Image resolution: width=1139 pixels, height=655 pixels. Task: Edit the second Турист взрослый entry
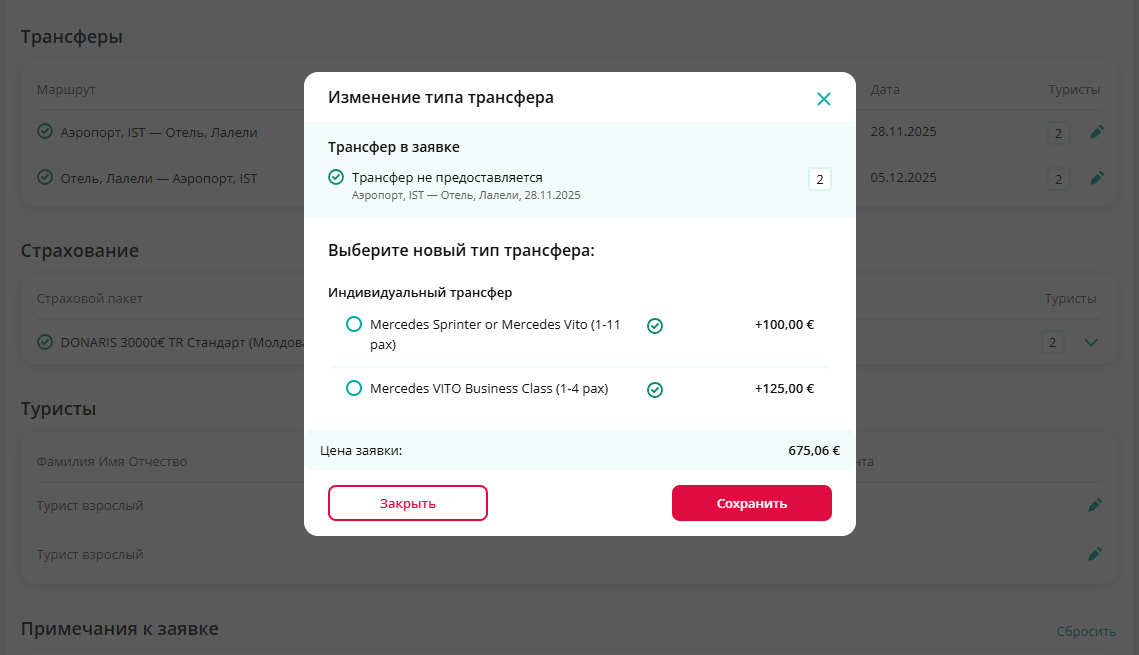point(1095,554)
